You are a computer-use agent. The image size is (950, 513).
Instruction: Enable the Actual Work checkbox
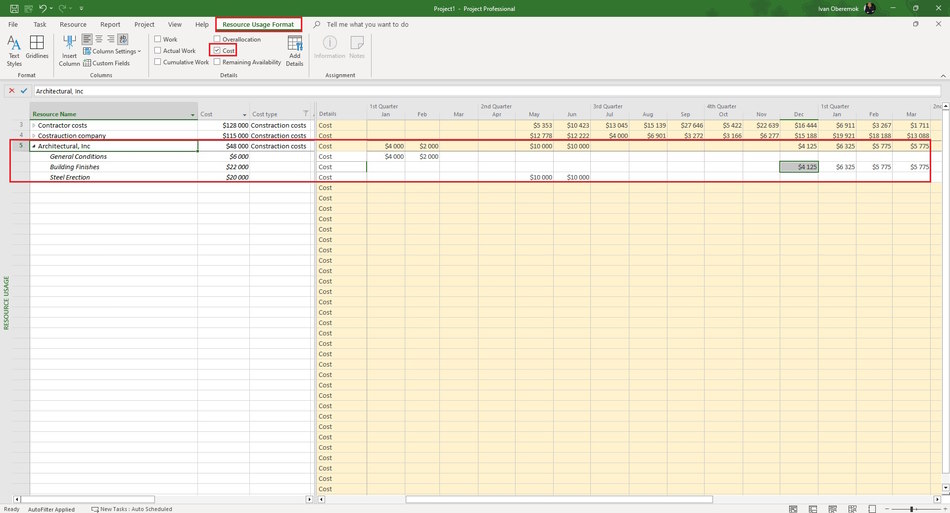pos(158,50)
